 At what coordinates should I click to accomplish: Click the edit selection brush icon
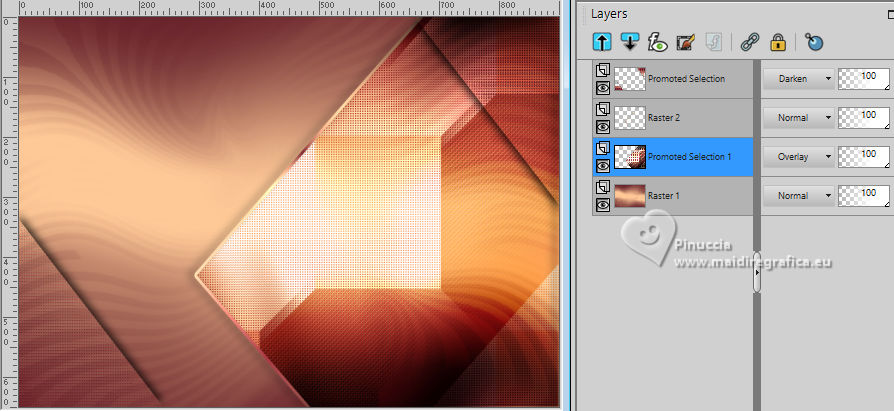(x=686, y=42)
